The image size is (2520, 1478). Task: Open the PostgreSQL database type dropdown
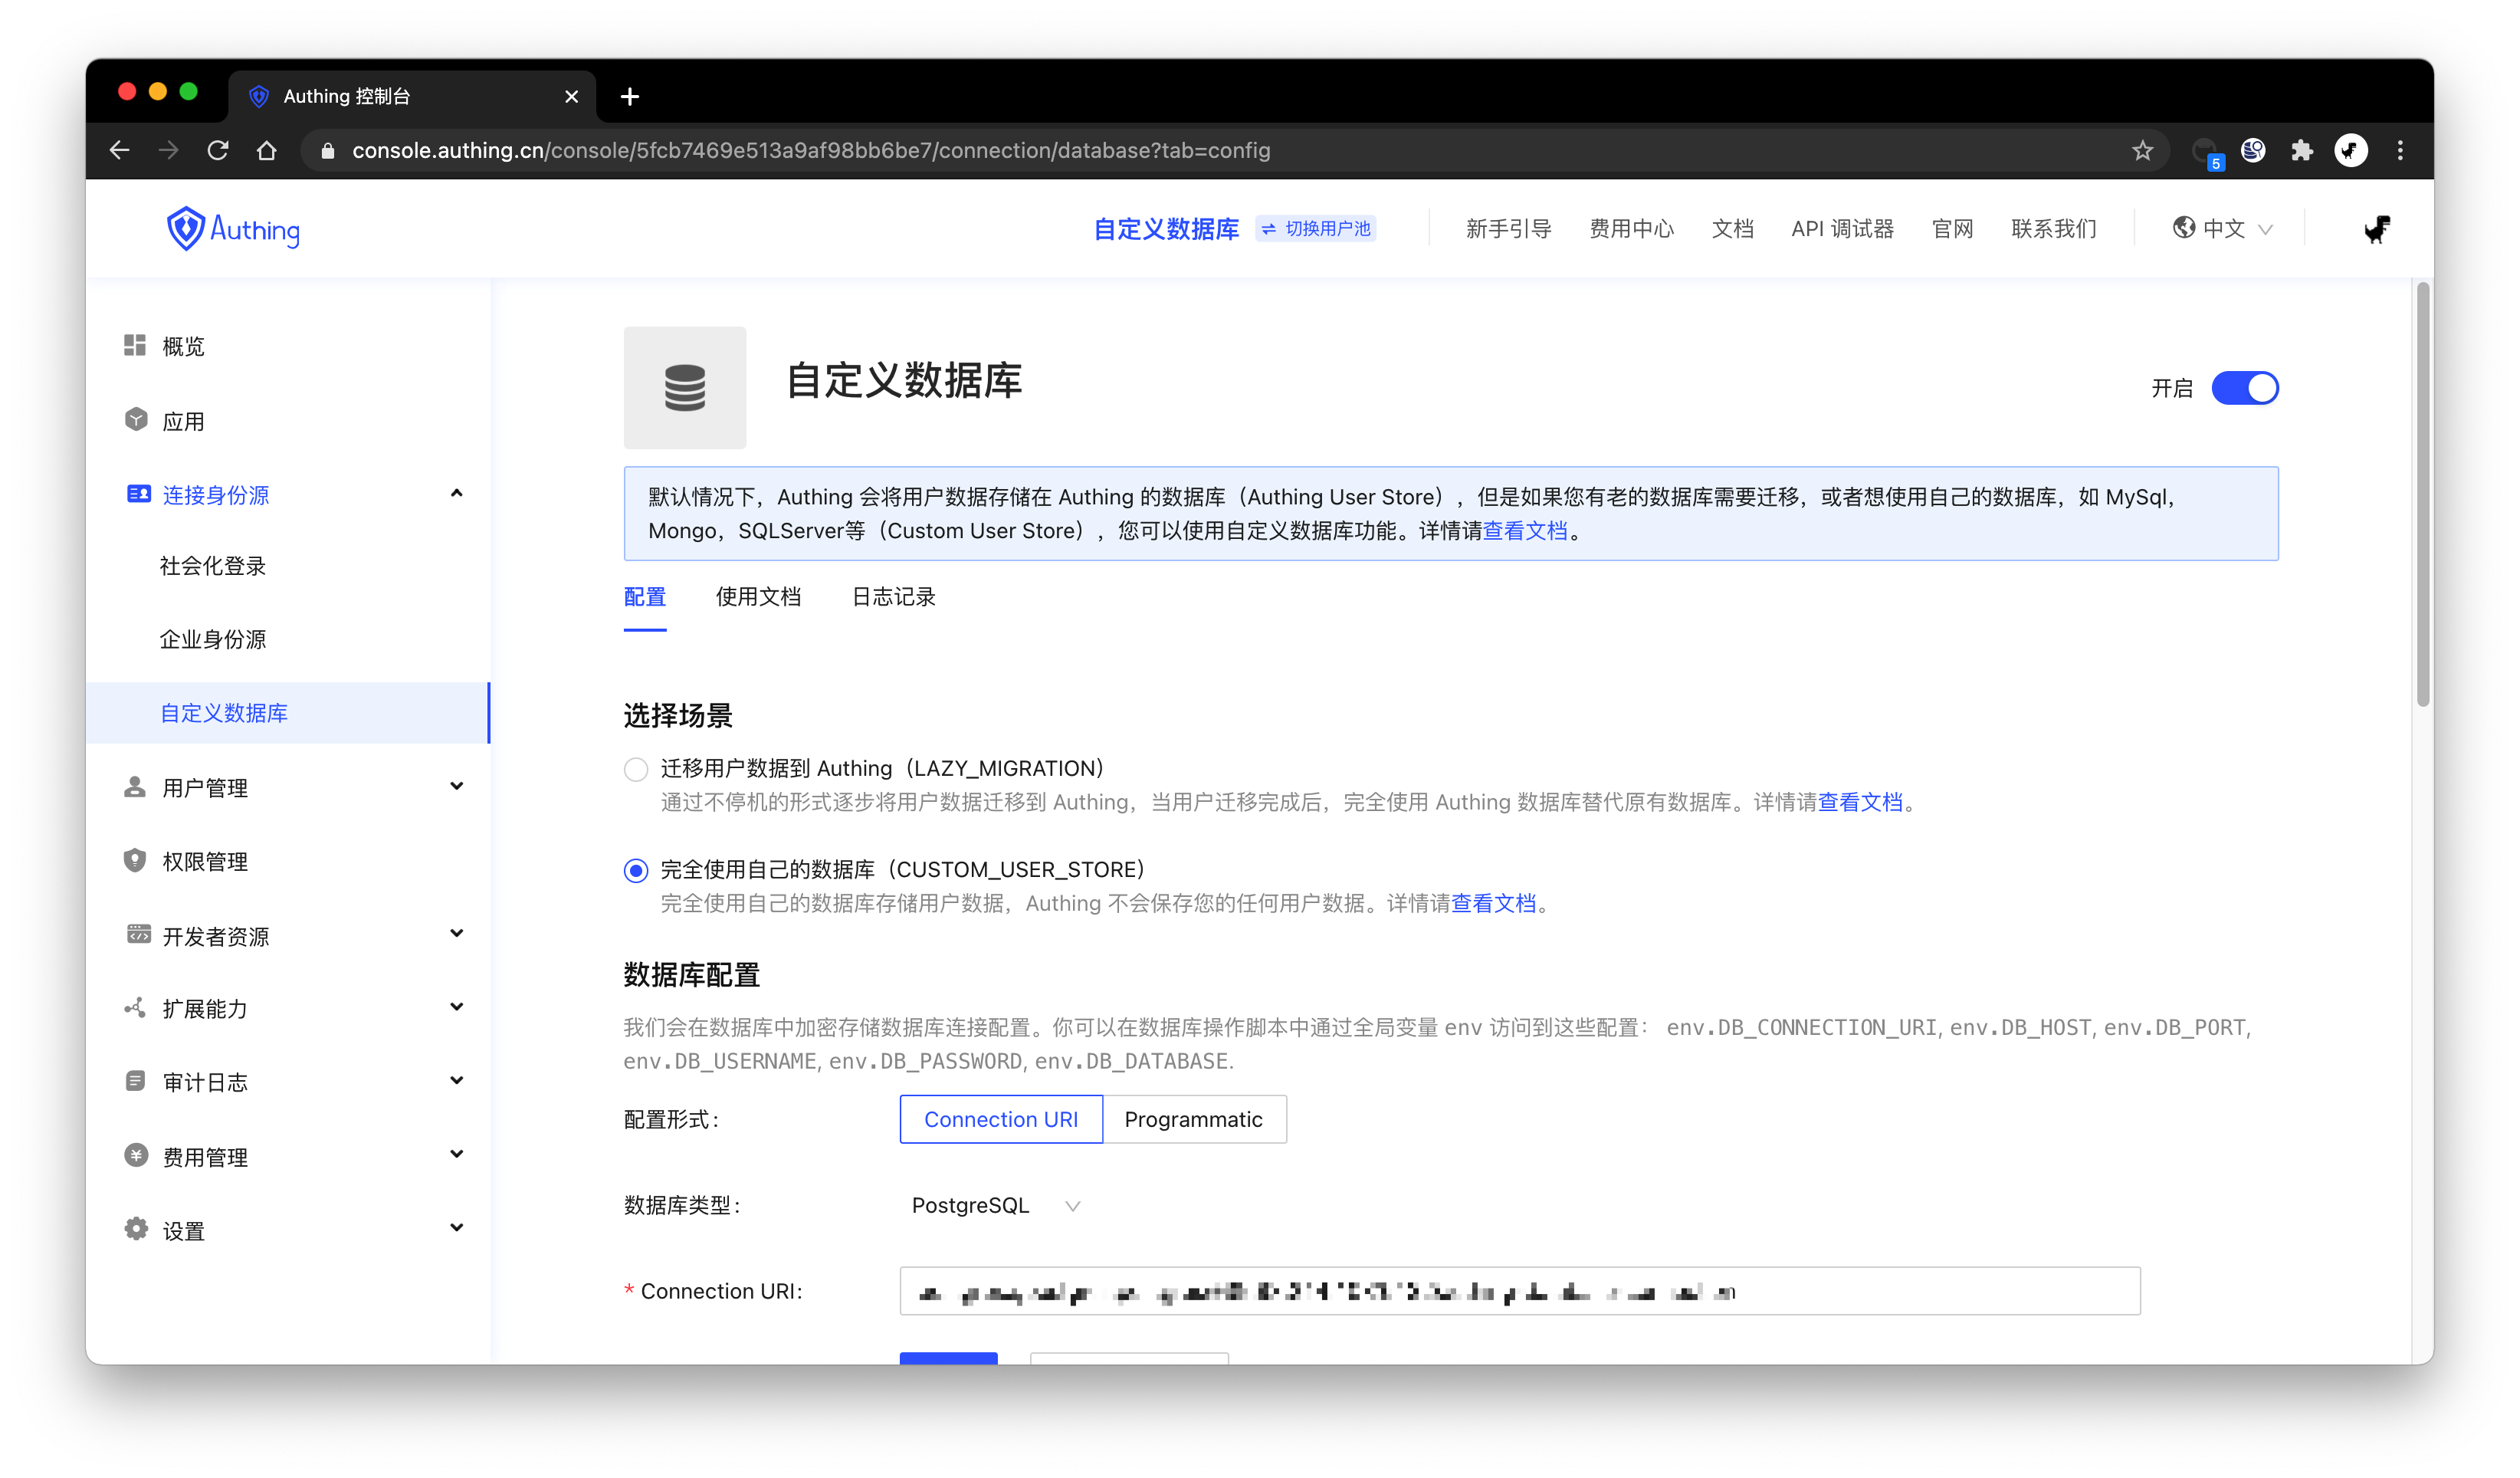[x=995, y=1205]
